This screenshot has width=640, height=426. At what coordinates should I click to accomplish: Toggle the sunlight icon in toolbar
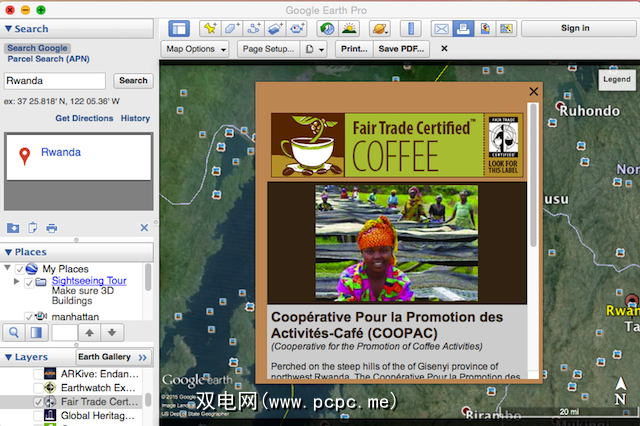click(351, 29)
